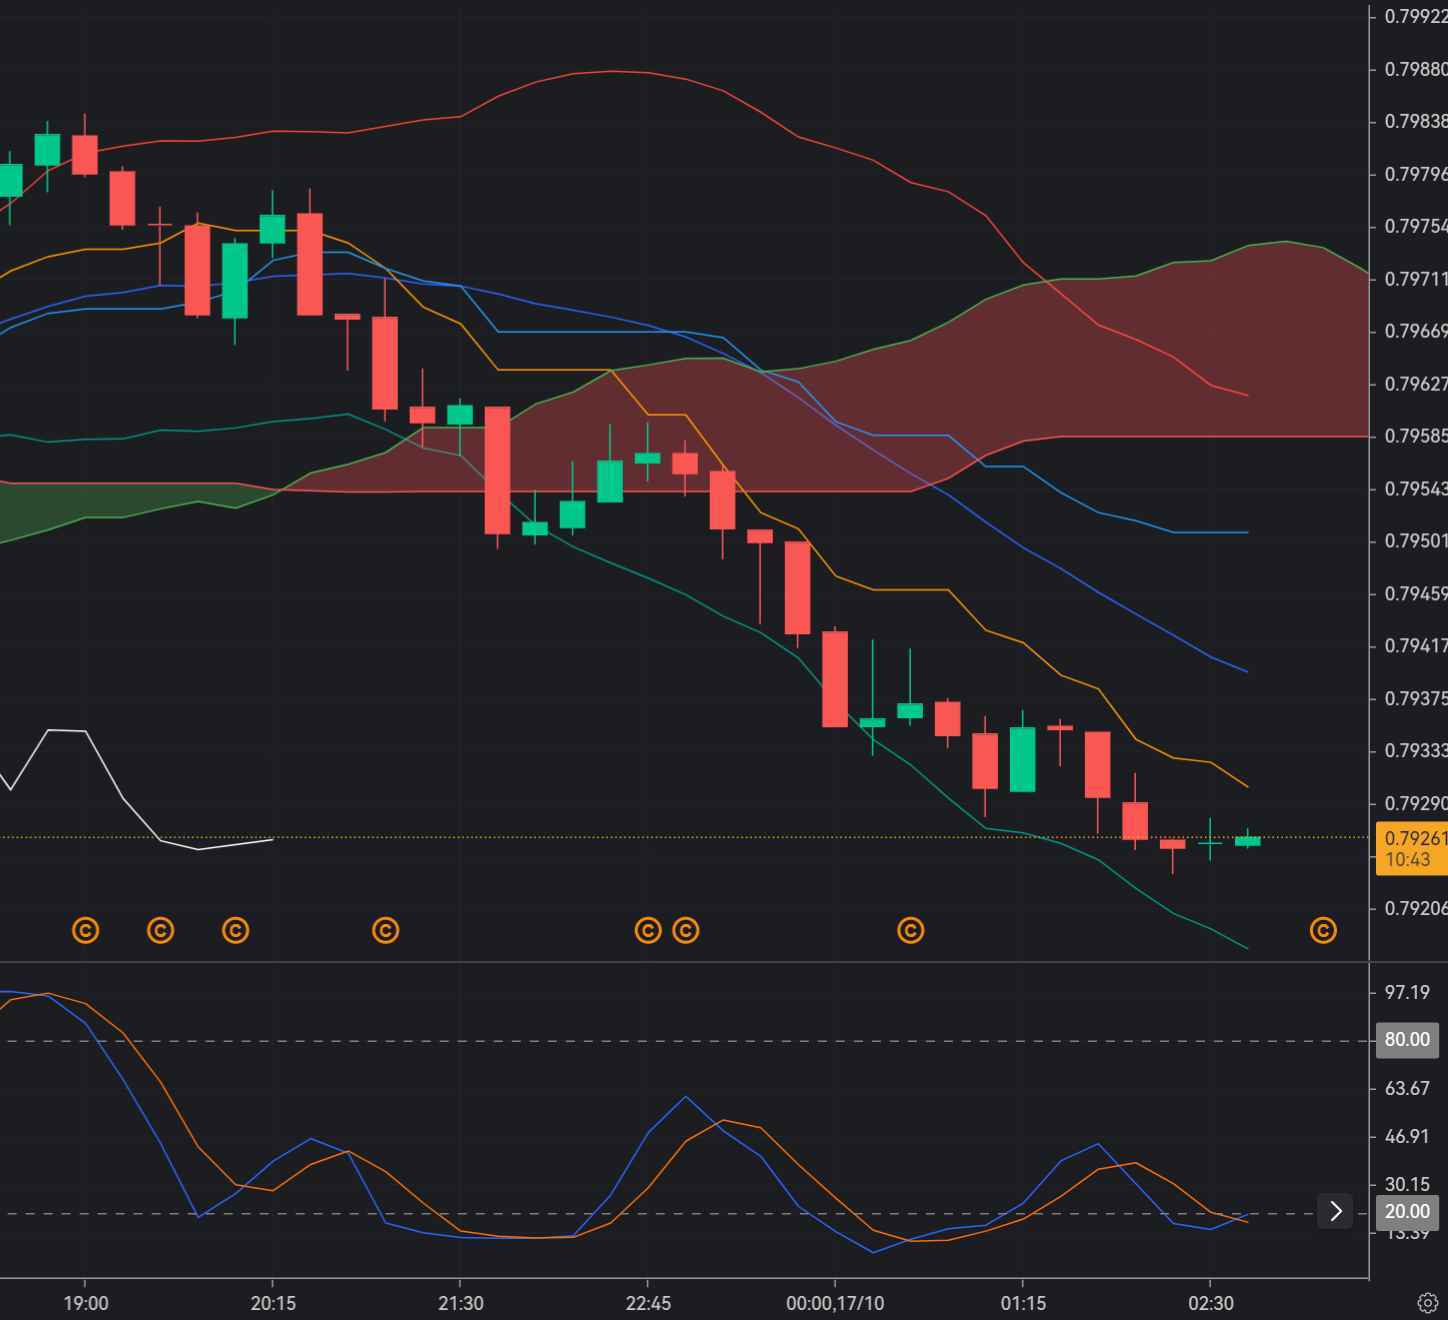Select the 20.00 oversold level label
This screenshot has width=1448, height=1320.
click(x=1406, y=1212)
